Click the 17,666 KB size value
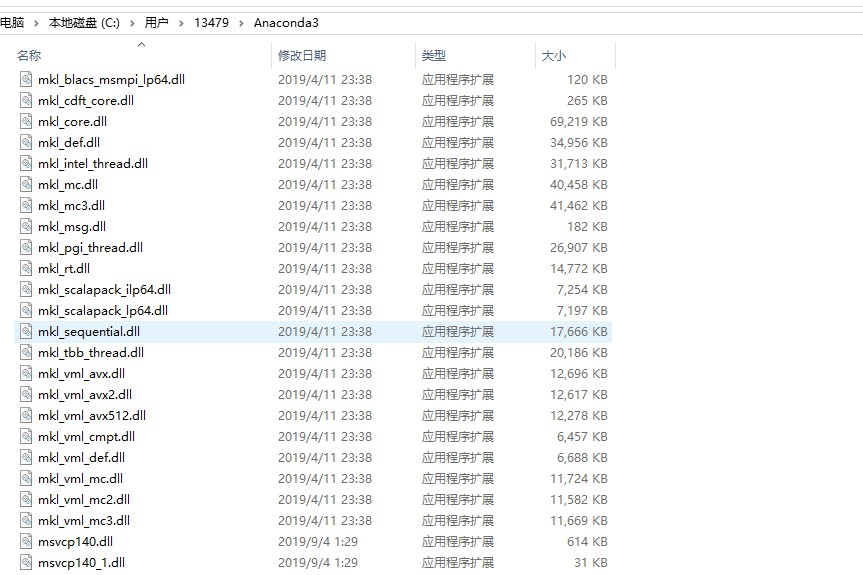The width and height of the screenshot is (863, 575). pyautogui.click(x=578, y=332)
